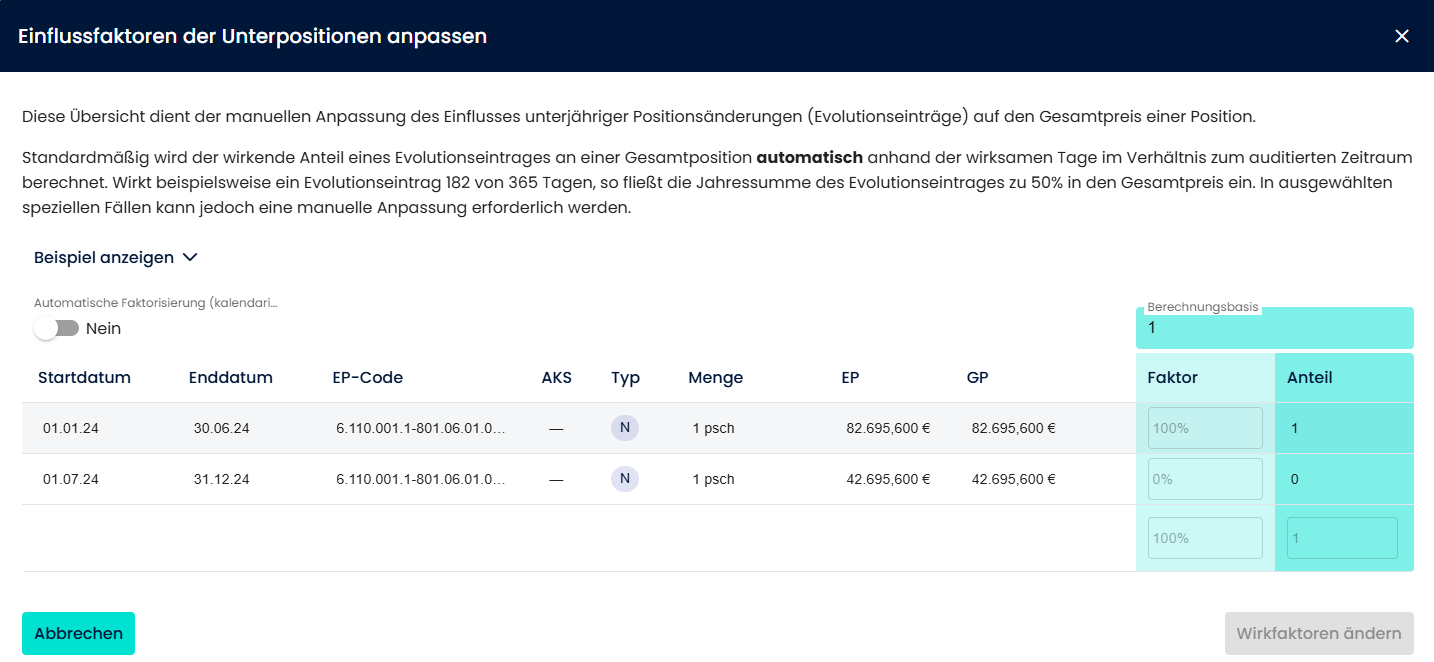Click the total Anteil field in the summary row

point(1342,538)
